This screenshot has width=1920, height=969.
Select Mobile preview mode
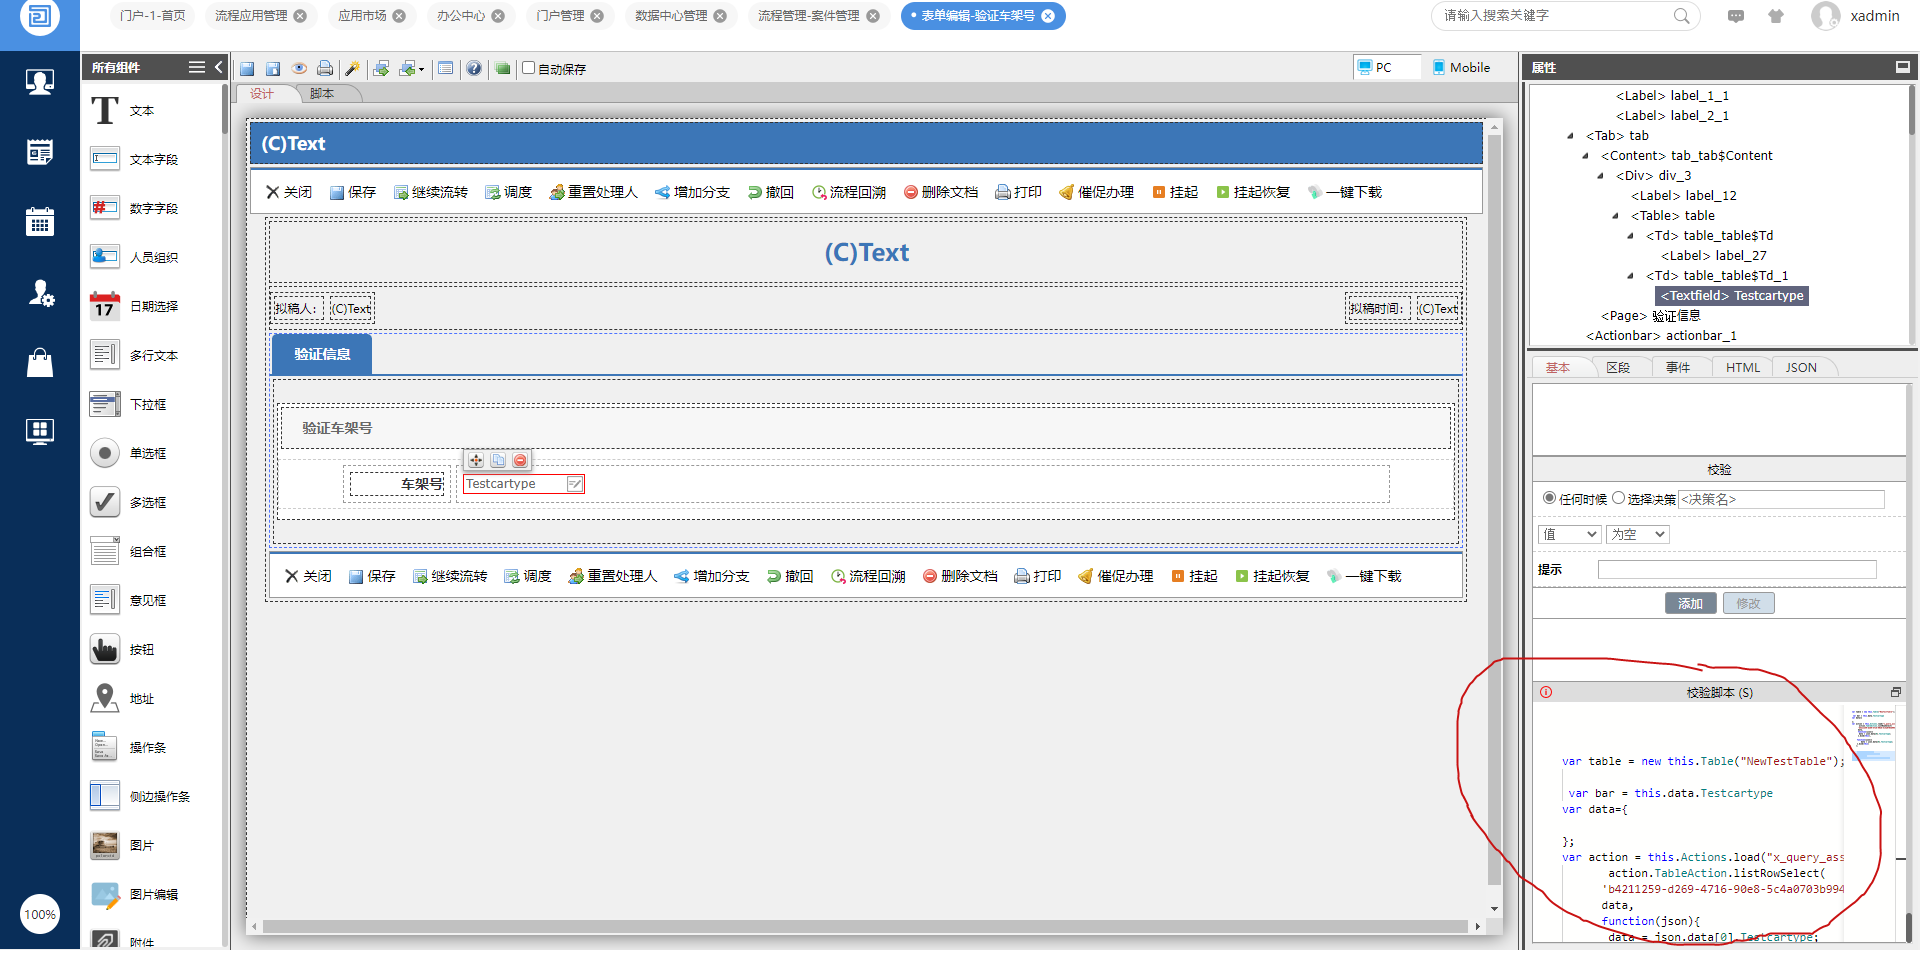1461,67
